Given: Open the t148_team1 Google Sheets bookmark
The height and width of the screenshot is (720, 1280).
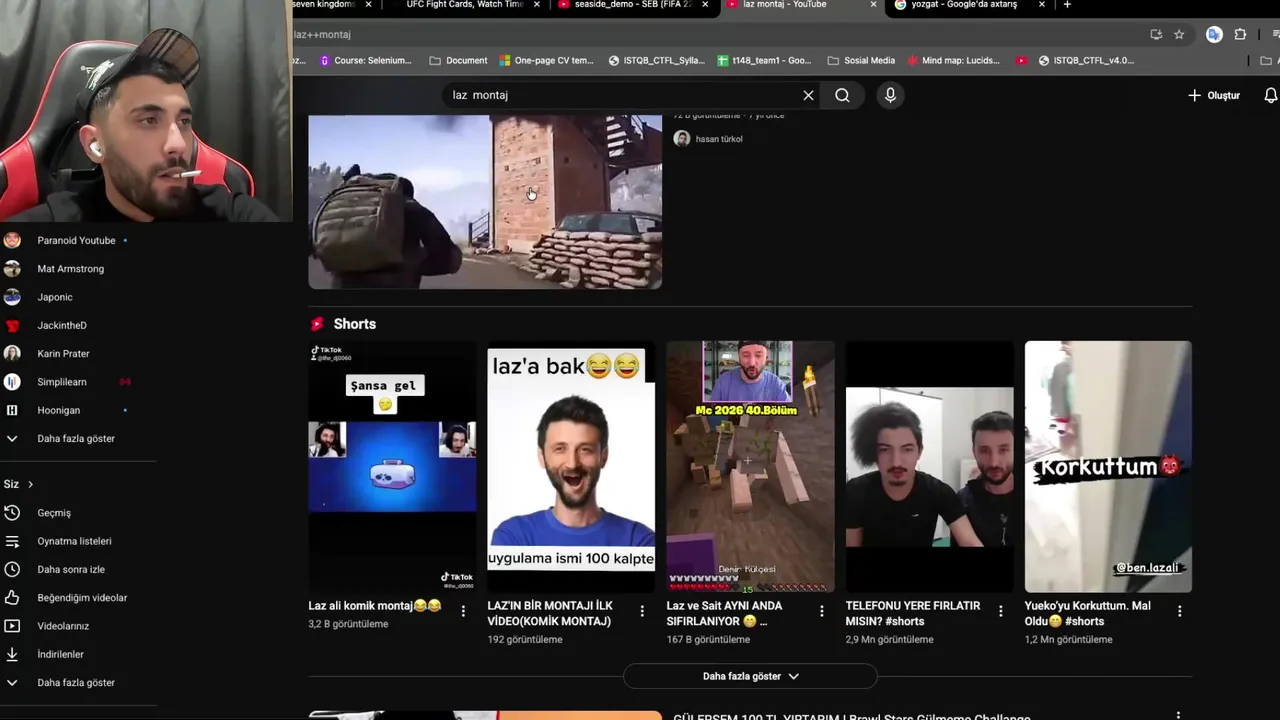Looking at the screenshot, I should (764, 60).
